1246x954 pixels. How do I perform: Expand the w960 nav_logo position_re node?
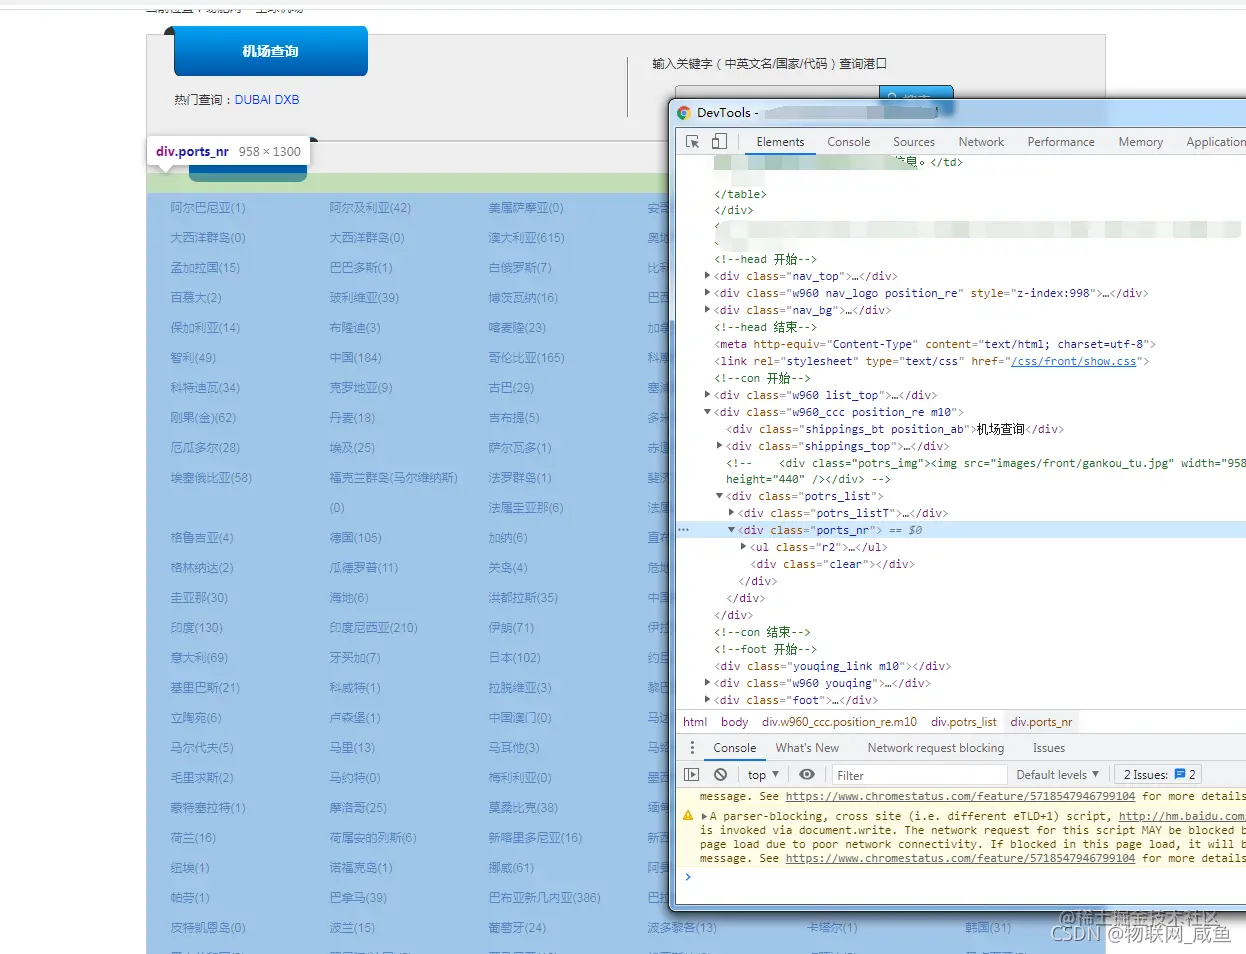708,293
